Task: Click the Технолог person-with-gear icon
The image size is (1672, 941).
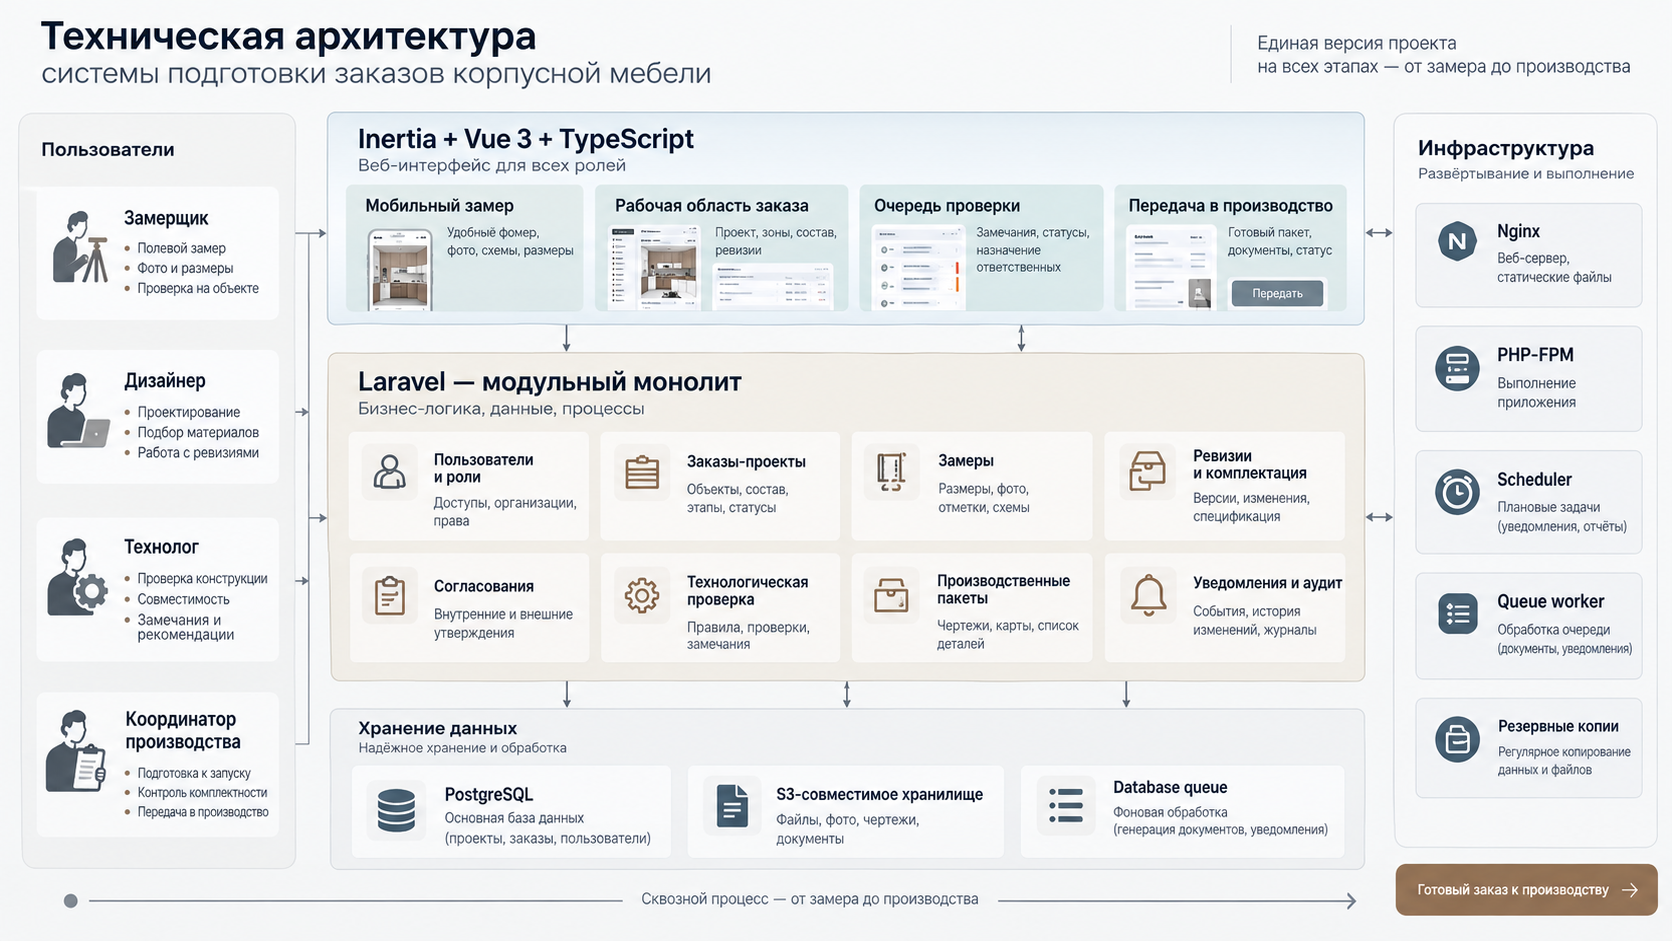Action: 78,577
